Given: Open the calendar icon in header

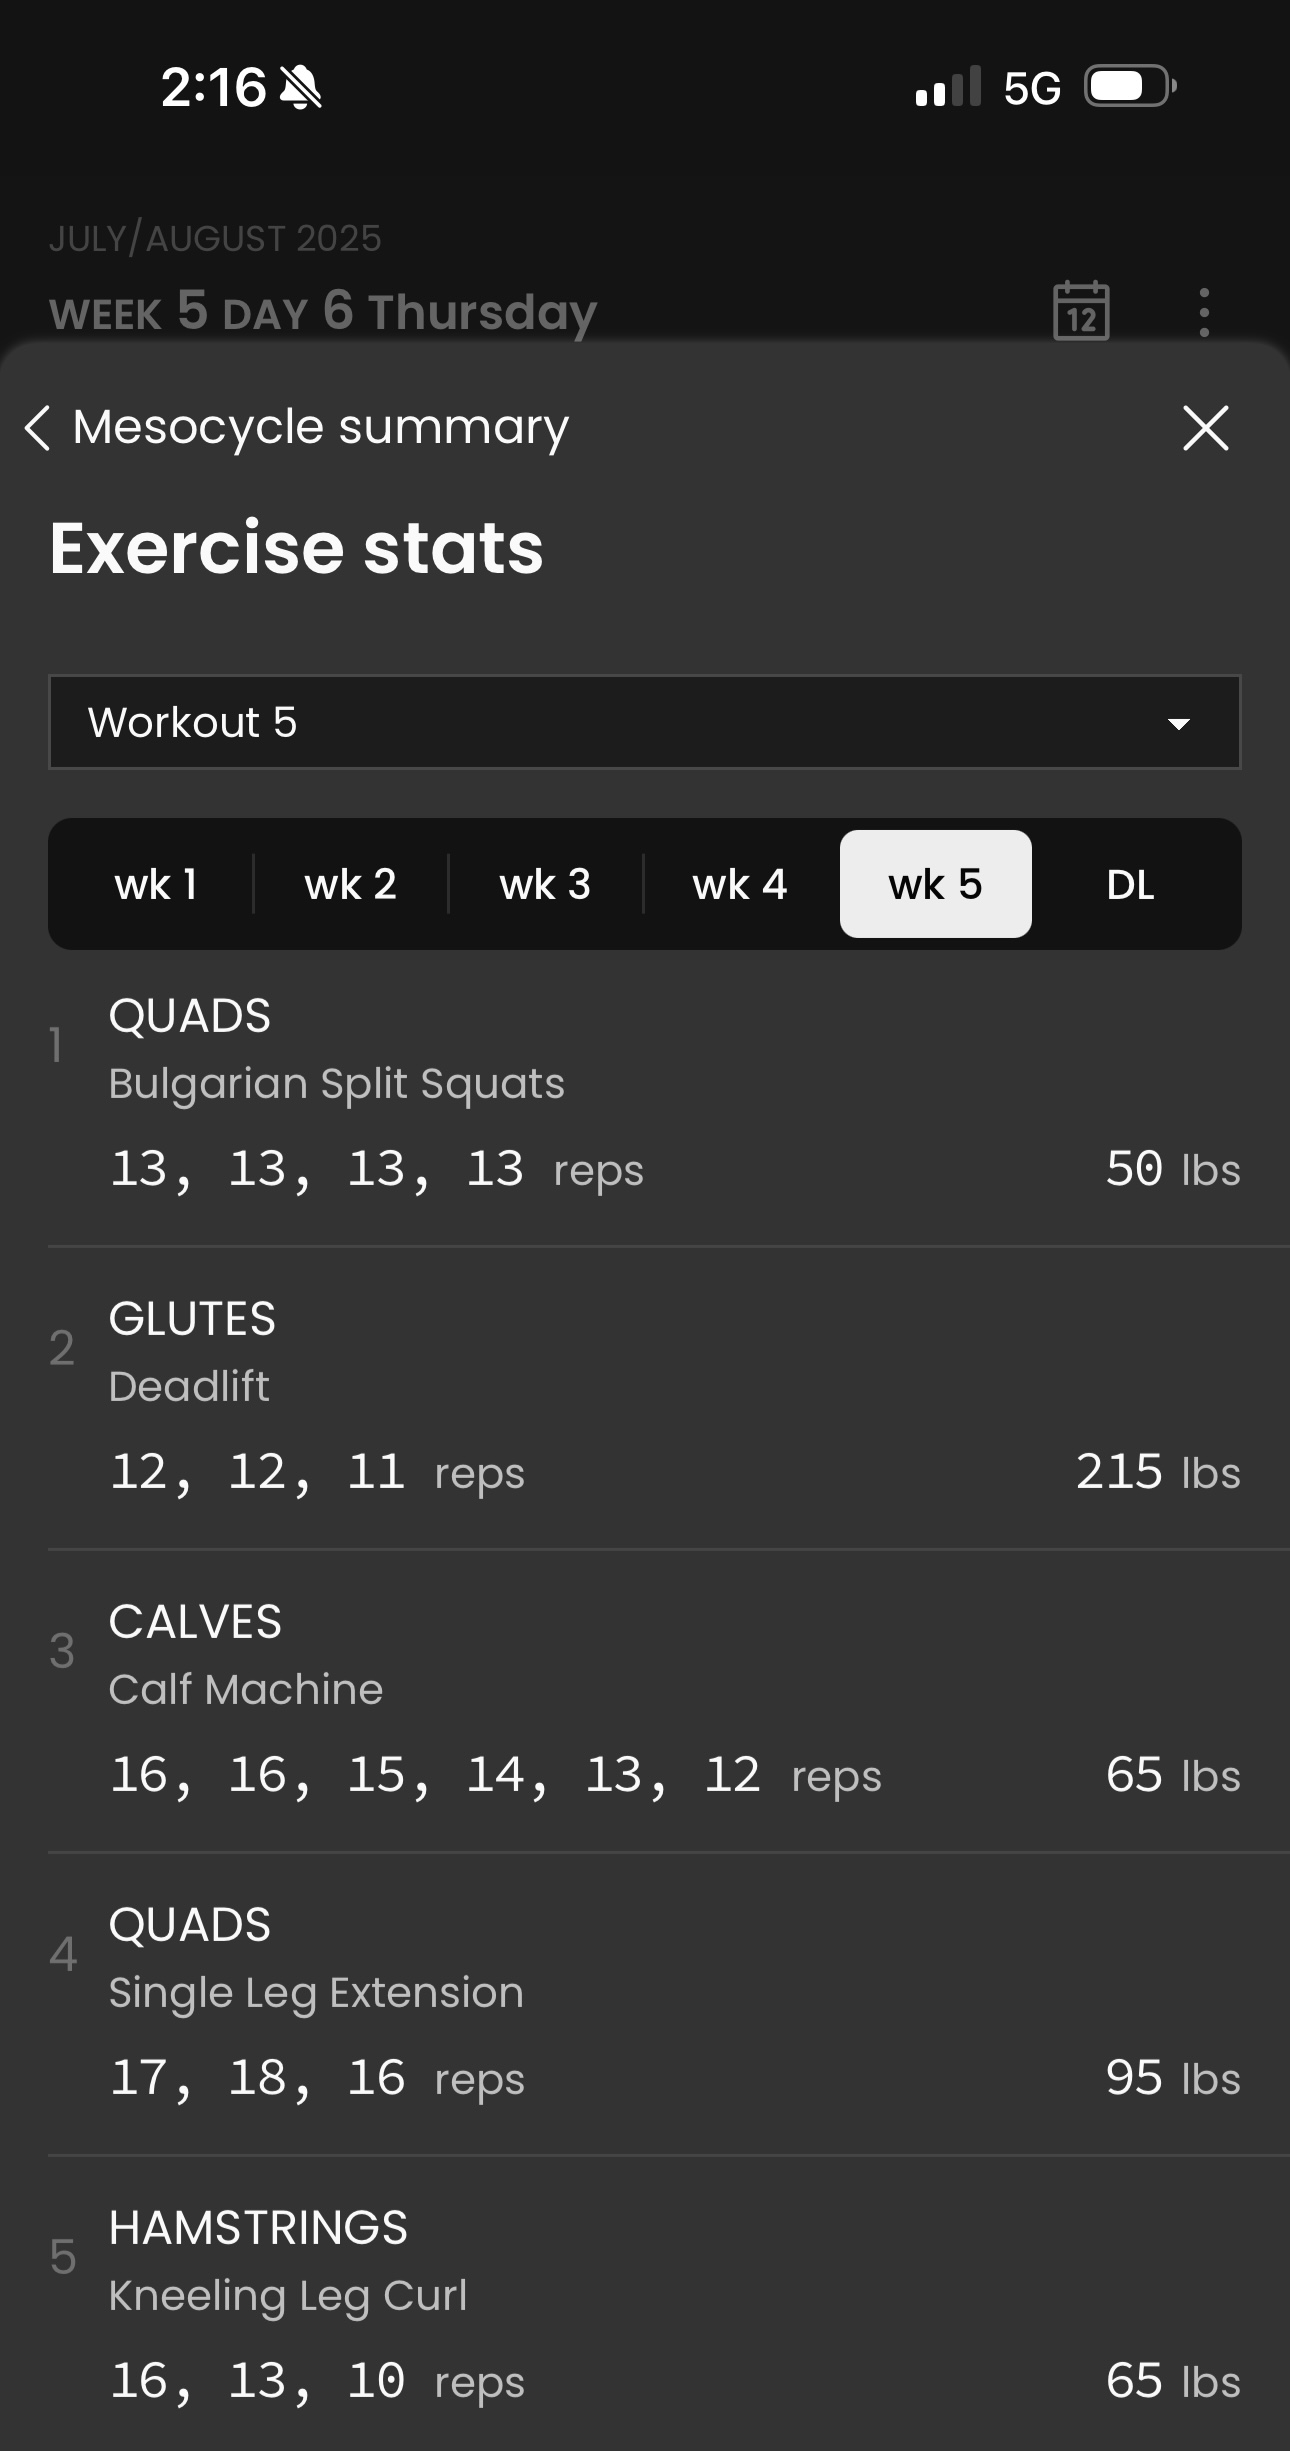Looking at the screenshot, I should [1081, 311].
